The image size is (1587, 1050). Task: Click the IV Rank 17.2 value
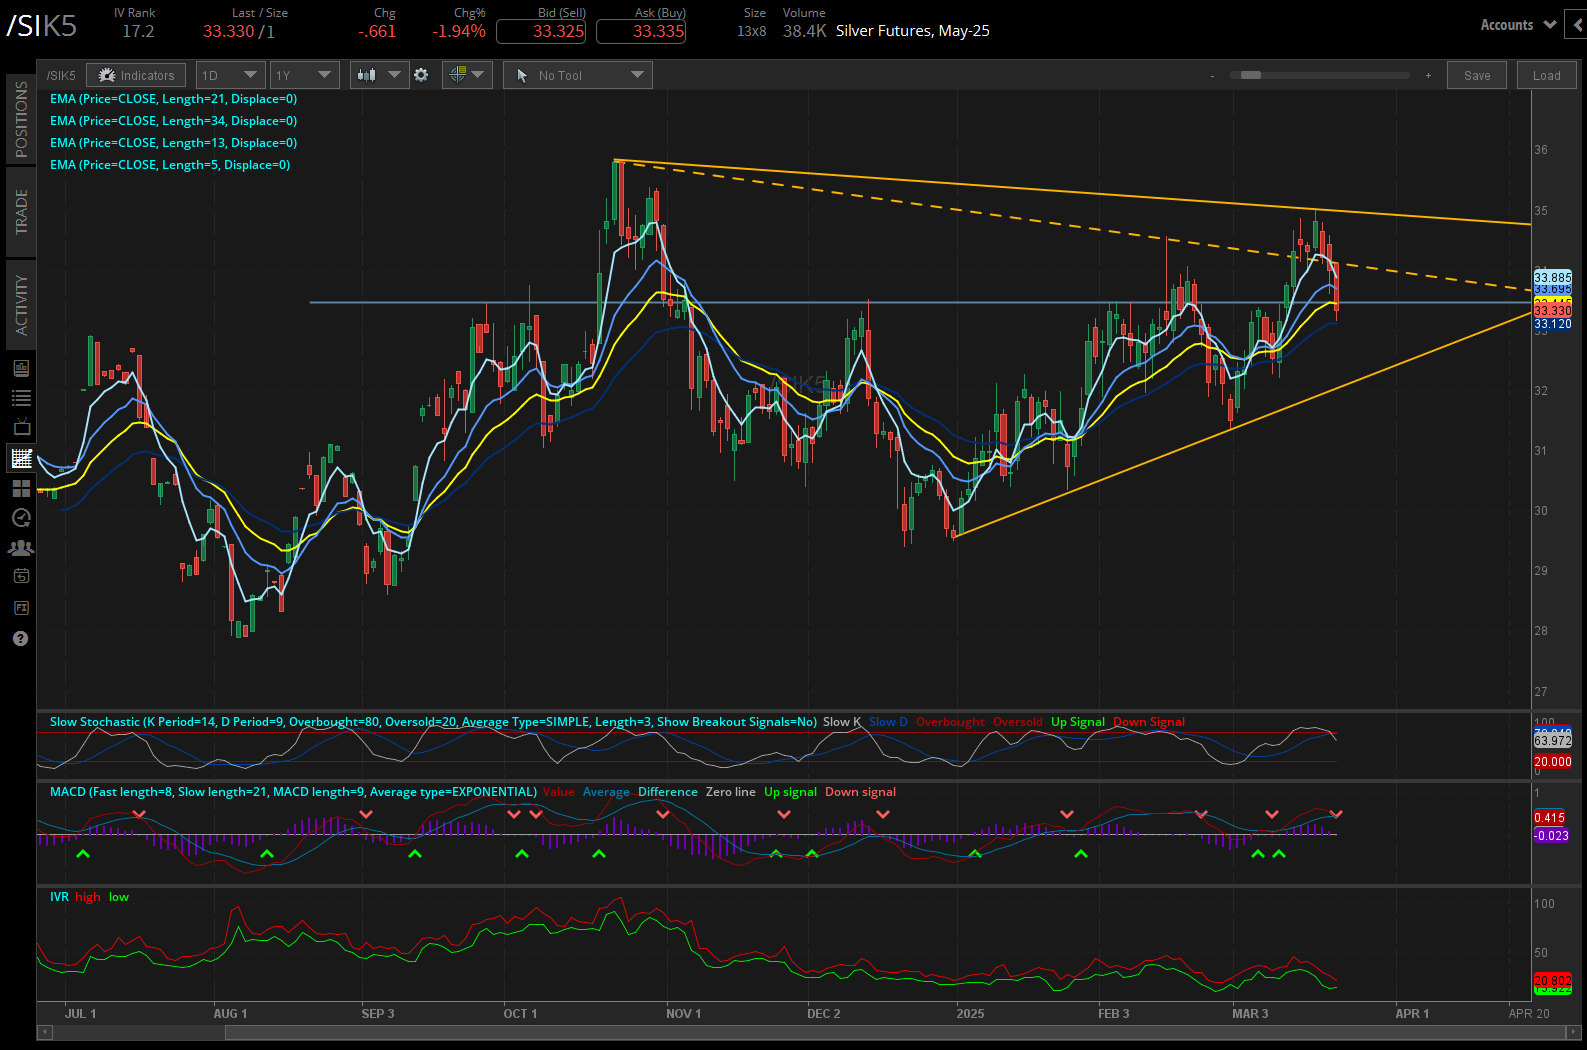click(138, 31)
